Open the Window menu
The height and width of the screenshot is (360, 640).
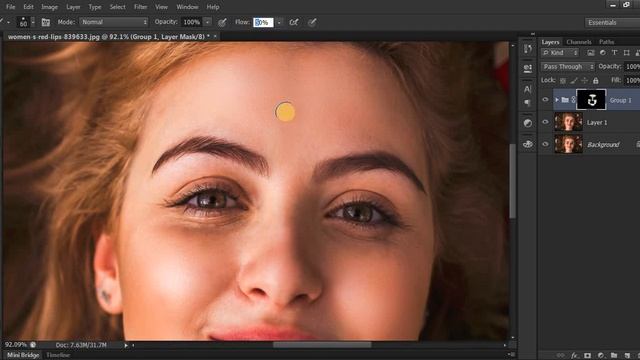tap(187, 7)
